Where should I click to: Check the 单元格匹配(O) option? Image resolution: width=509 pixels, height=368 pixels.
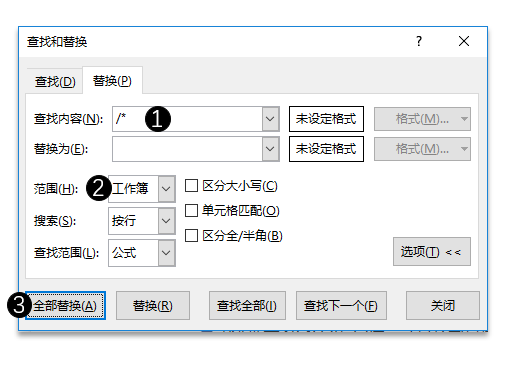[x=191, y=211]
